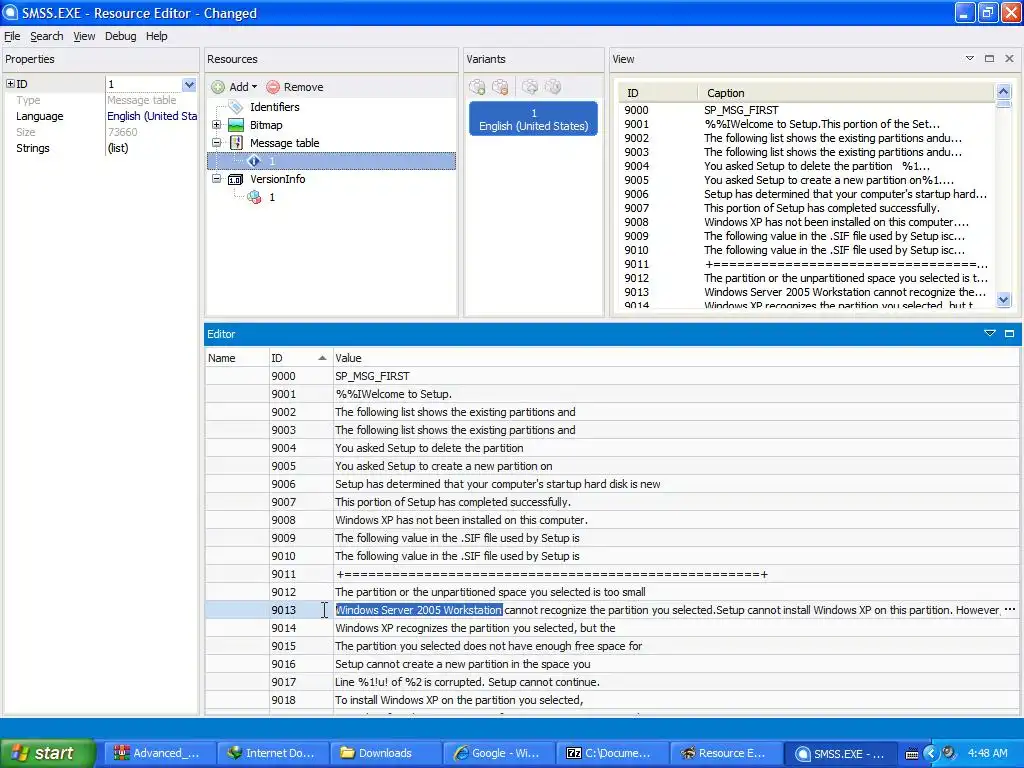
Task: Open the File menu
Action: 12,36
